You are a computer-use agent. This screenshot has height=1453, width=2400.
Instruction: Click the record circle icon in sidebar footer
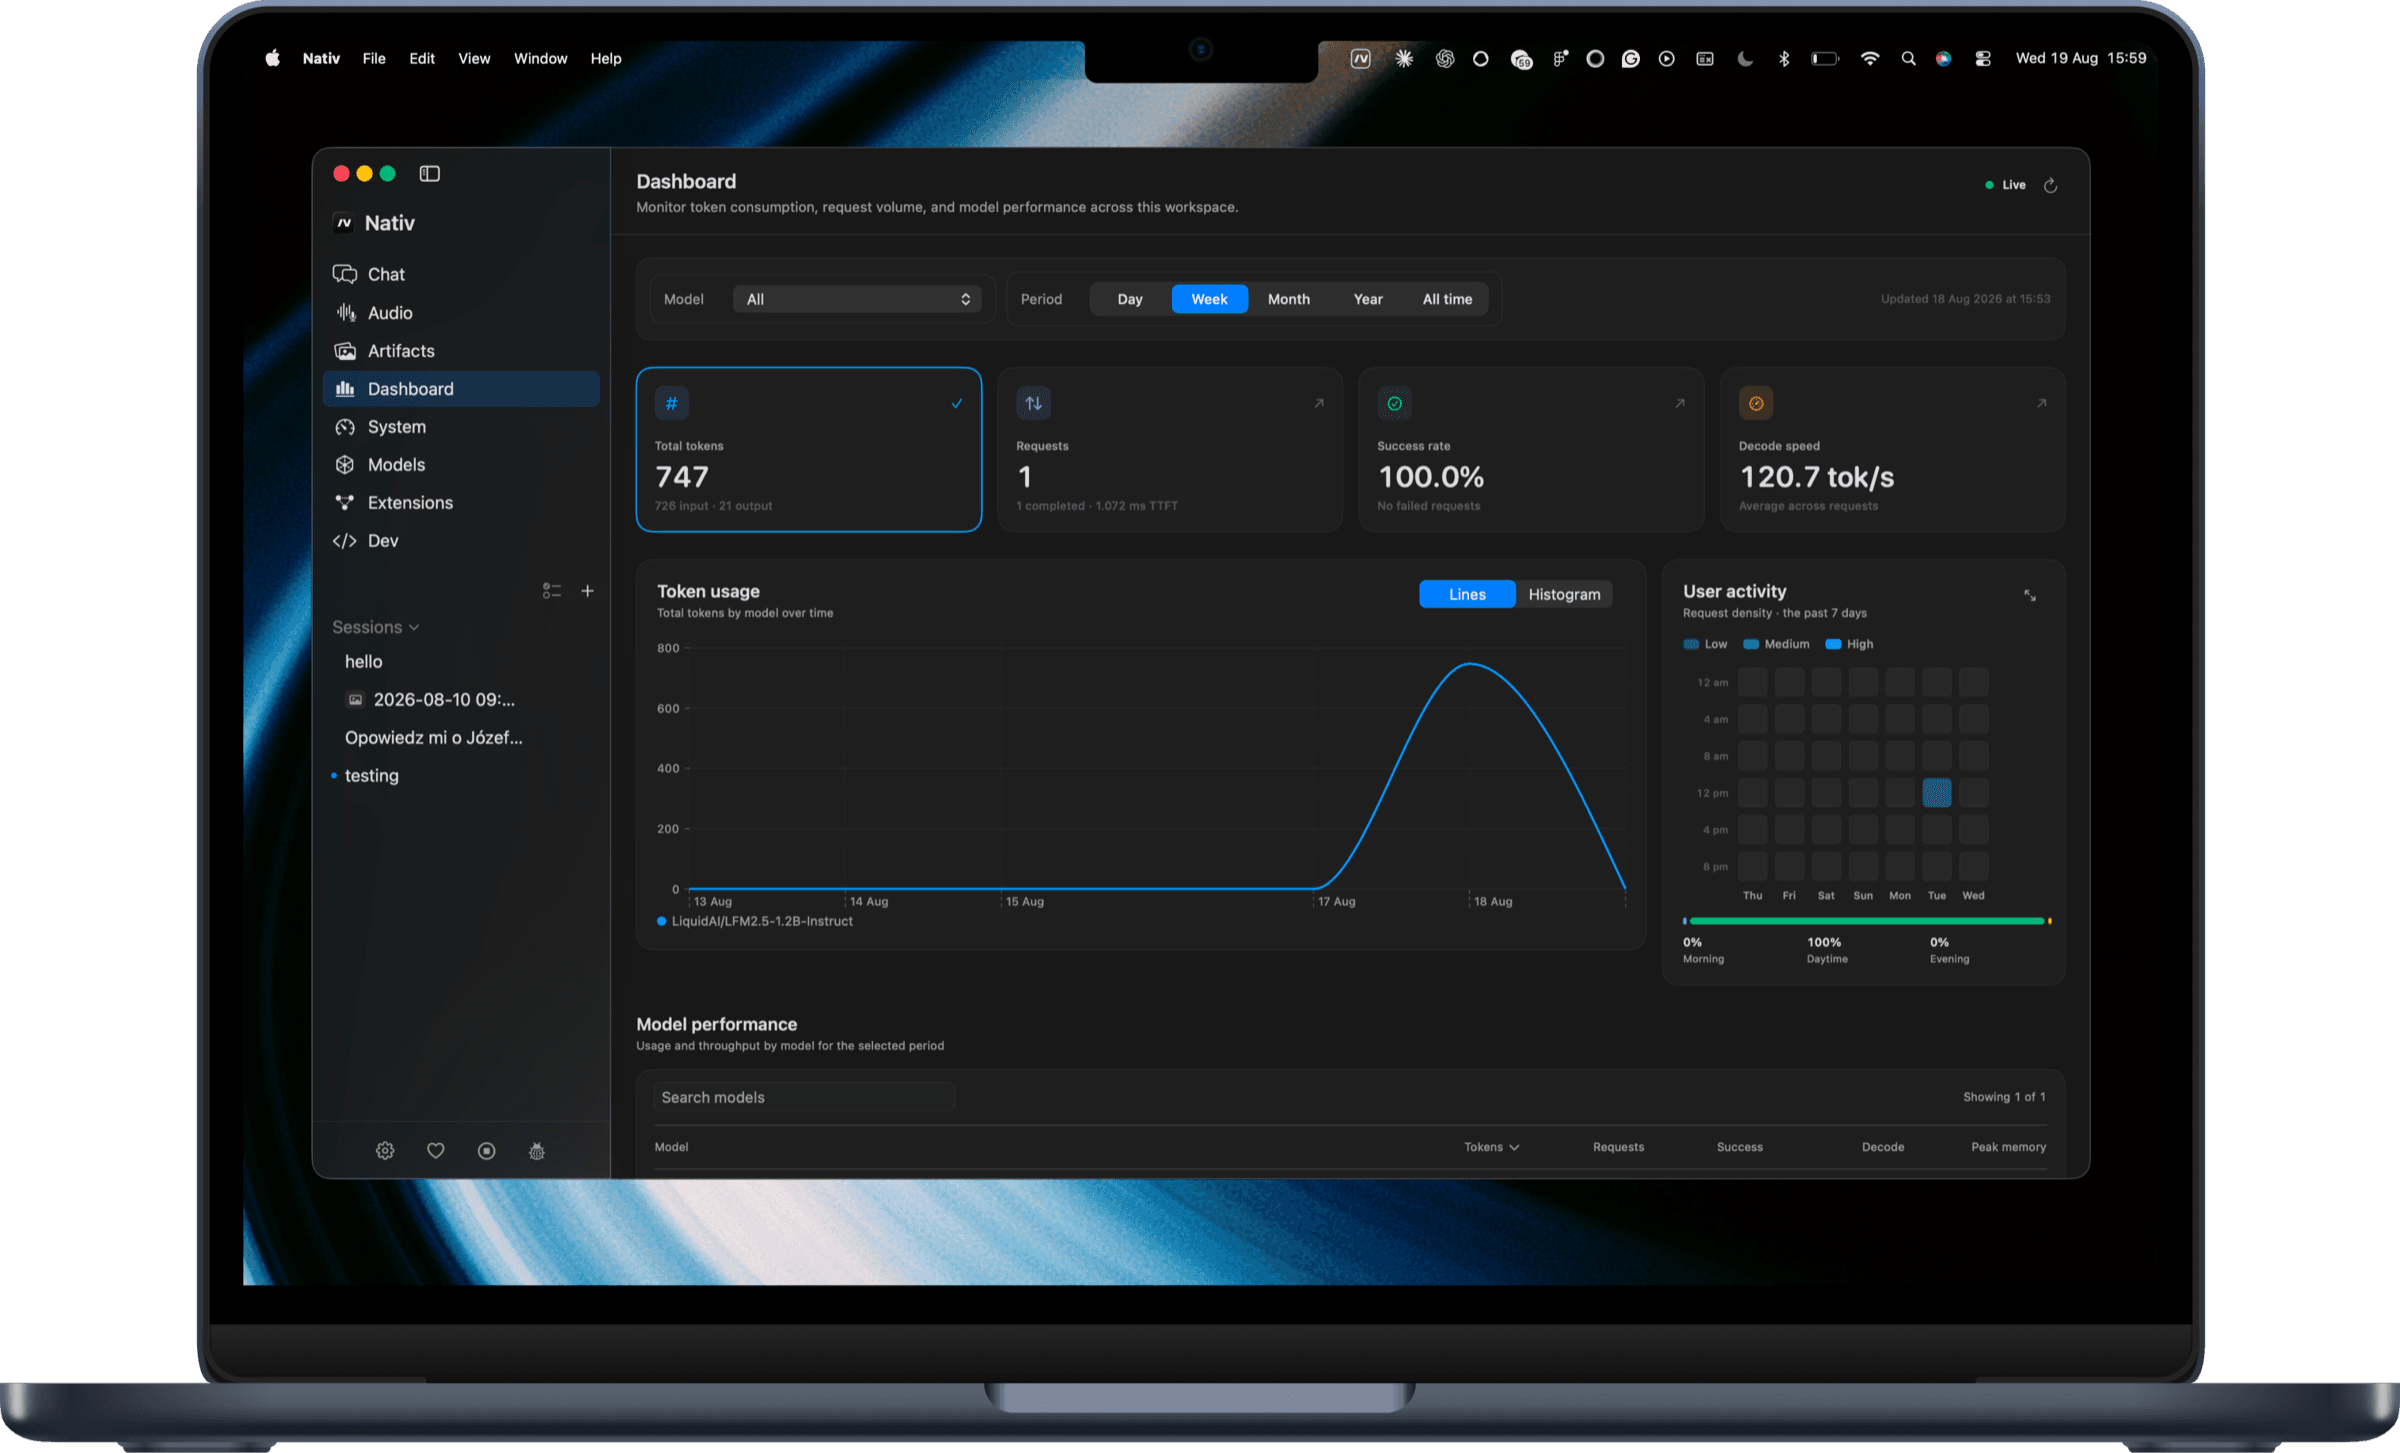487,1151
